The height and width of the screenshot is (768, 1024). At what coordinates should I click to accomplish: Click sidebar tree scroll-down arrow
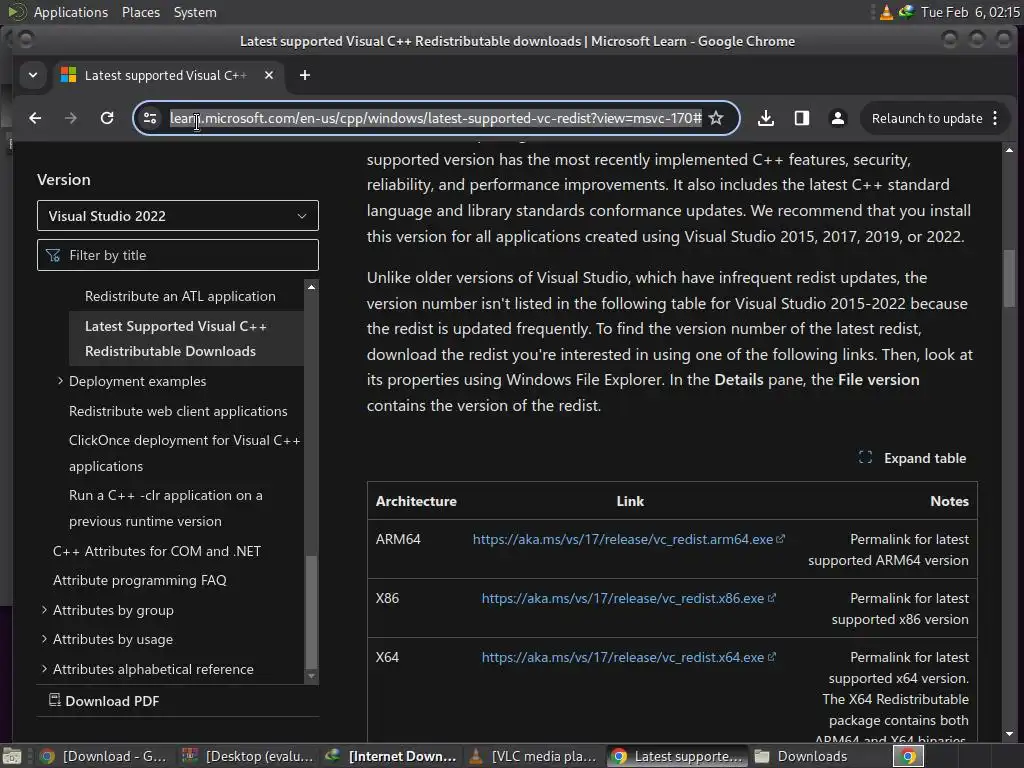(x=312, y=676)
